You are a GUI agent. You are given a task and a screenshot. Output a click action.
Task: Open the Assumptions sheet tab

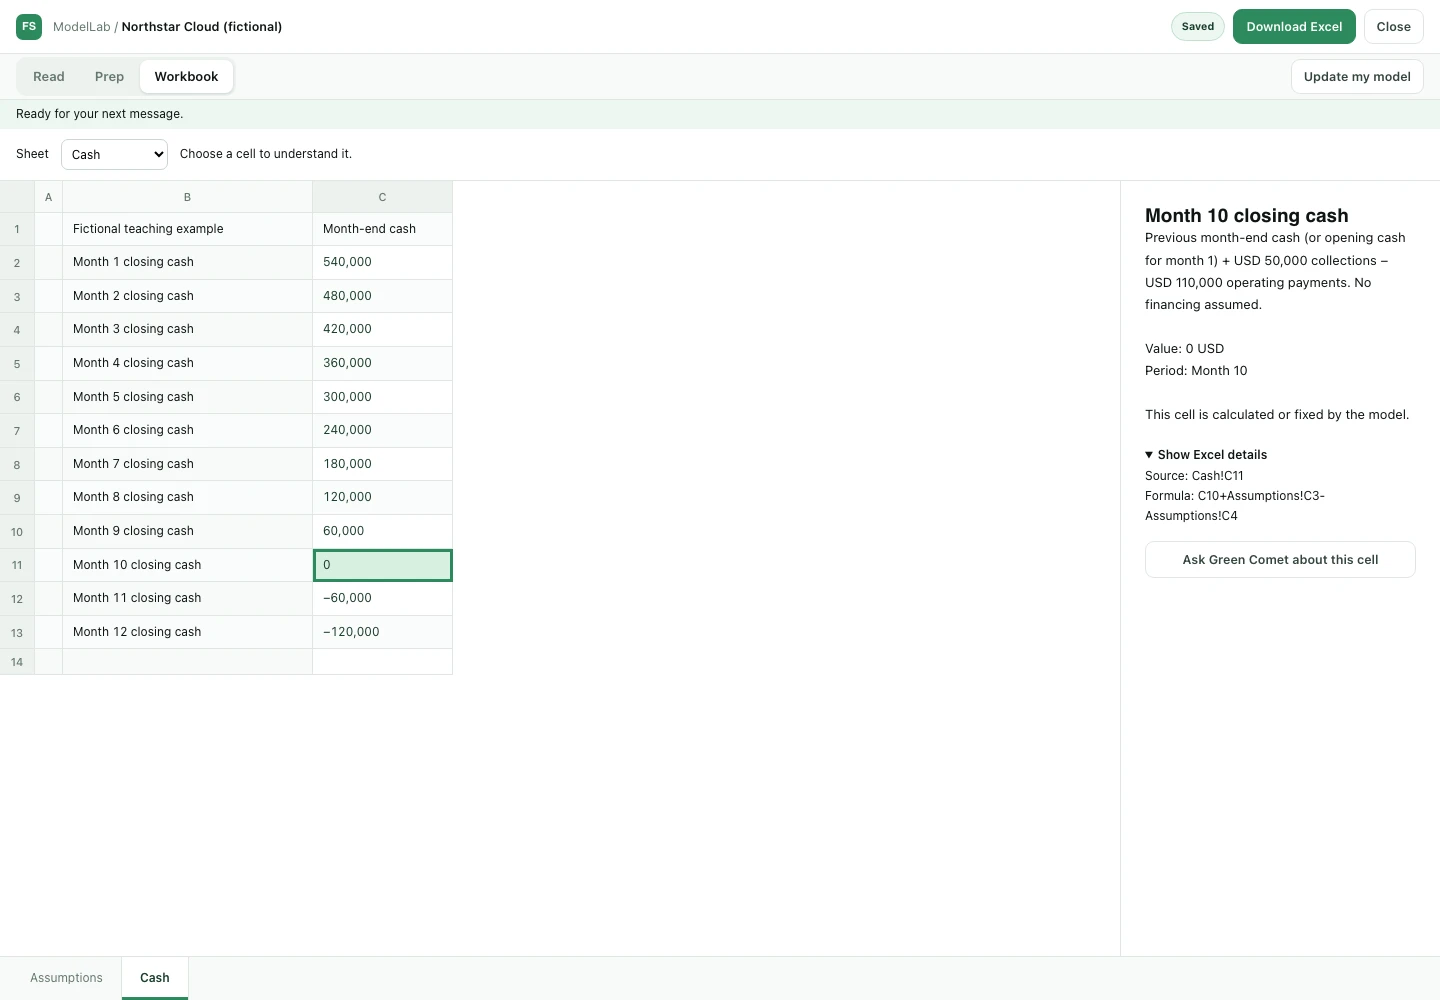(66, 978)
